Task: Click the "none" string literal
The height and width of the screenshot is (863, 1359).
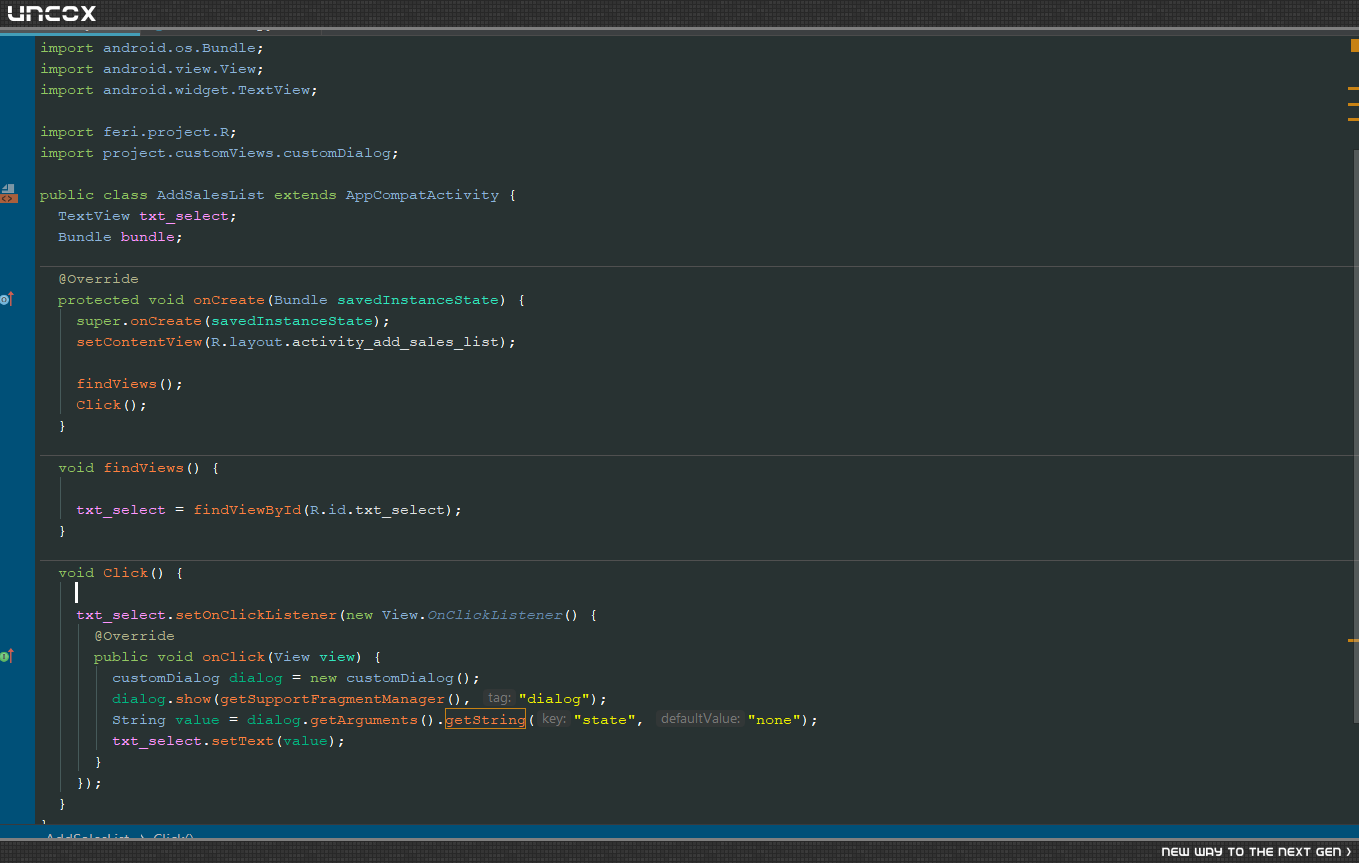Action: point(774,720)
